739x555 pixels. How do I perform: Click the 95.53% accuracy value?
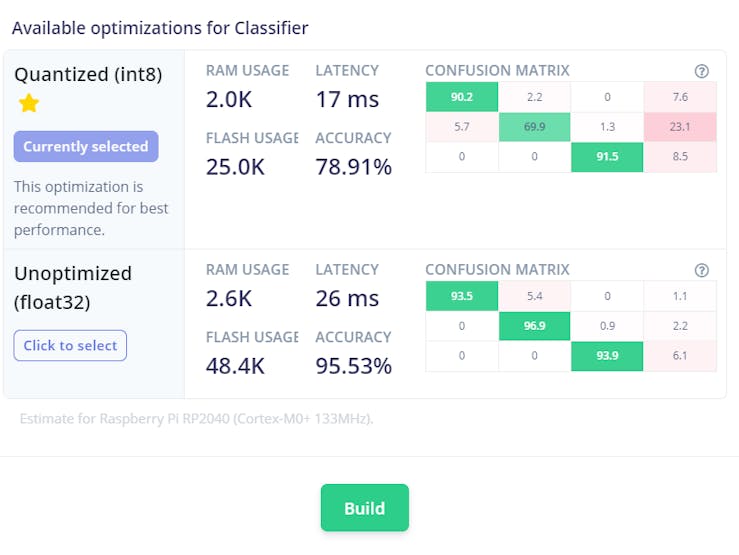coord(353,366)
